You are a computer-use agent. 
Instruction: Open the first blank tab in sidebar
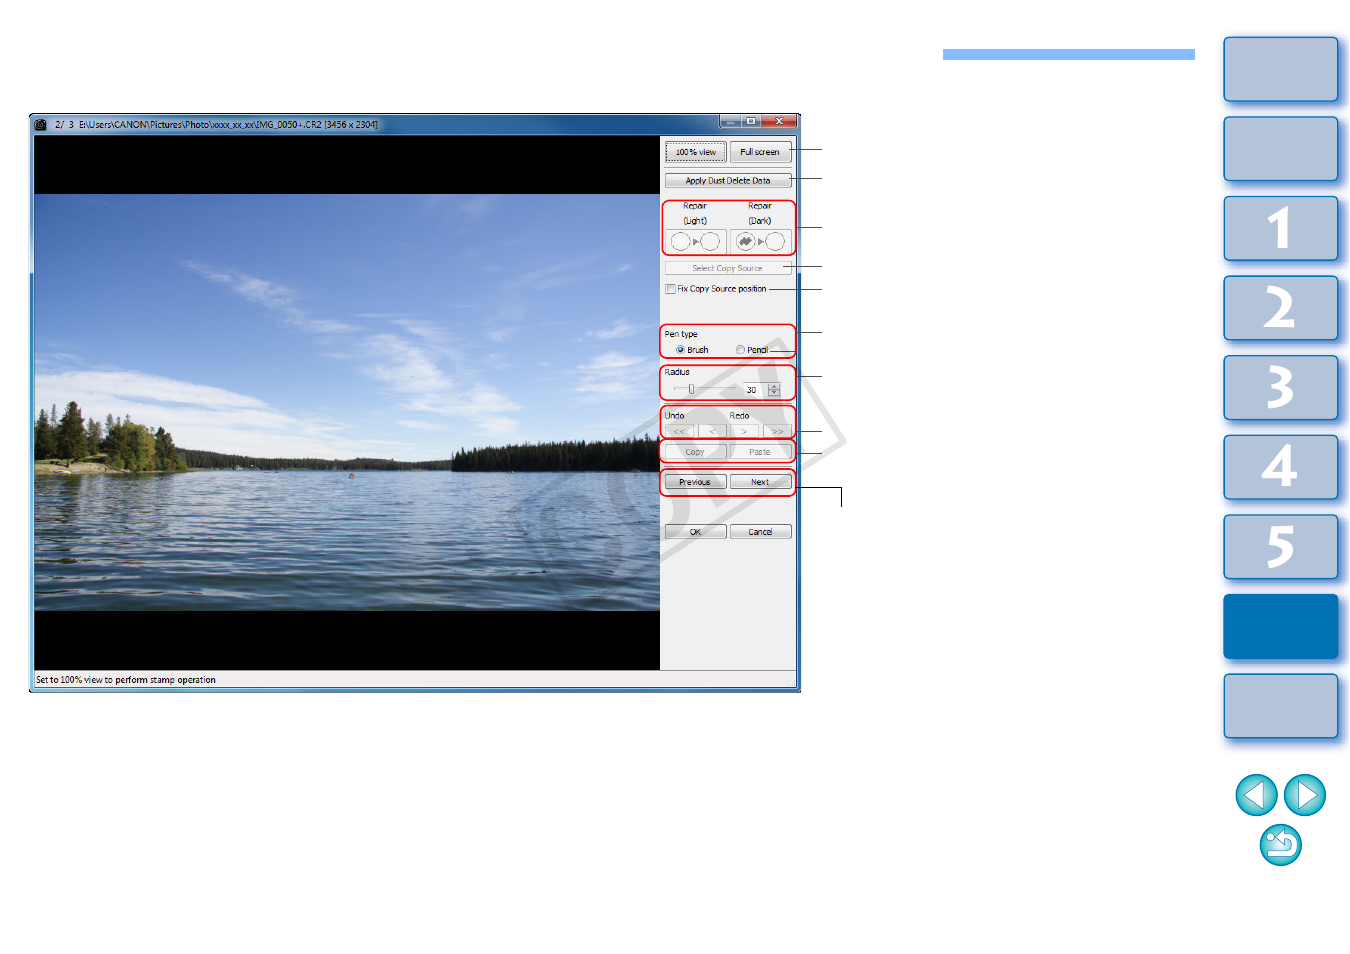click(1281, 69)
